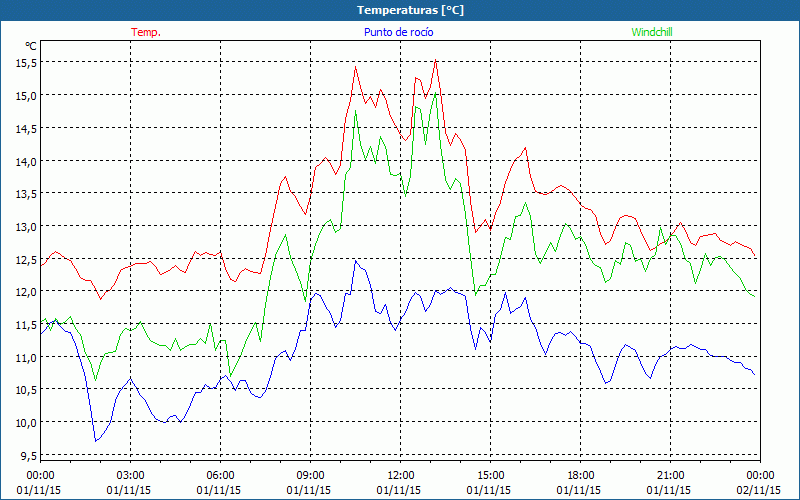This screenshot has height=500, width=800.
Task: Select the green 'Windchill' legend label
Action: click(x=652, y=32)
